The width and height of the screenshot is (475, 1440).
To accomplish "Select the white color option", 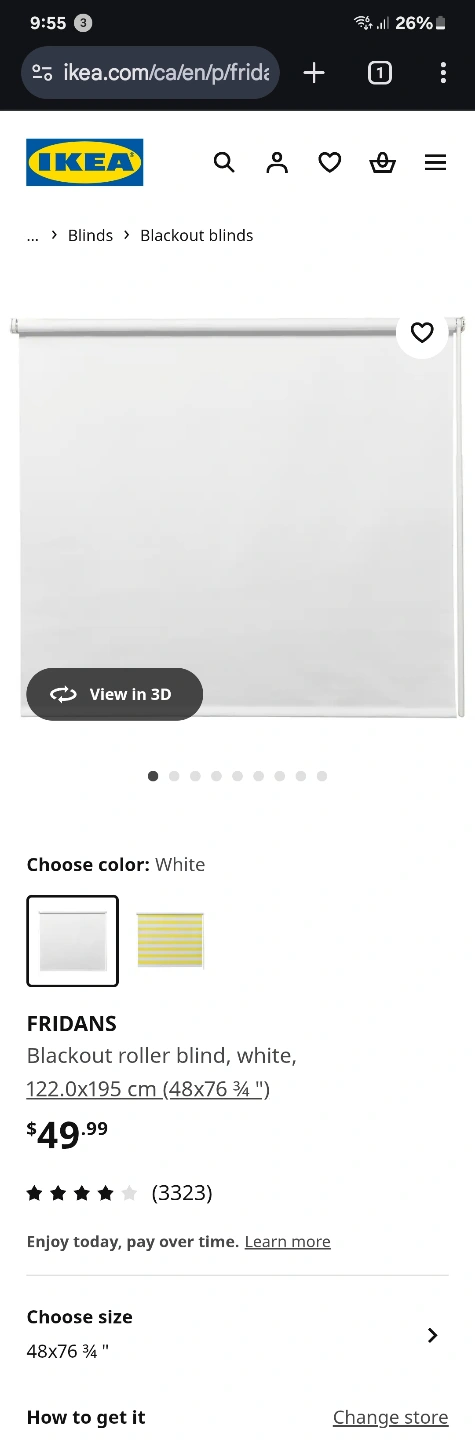I will pos(72,941).
